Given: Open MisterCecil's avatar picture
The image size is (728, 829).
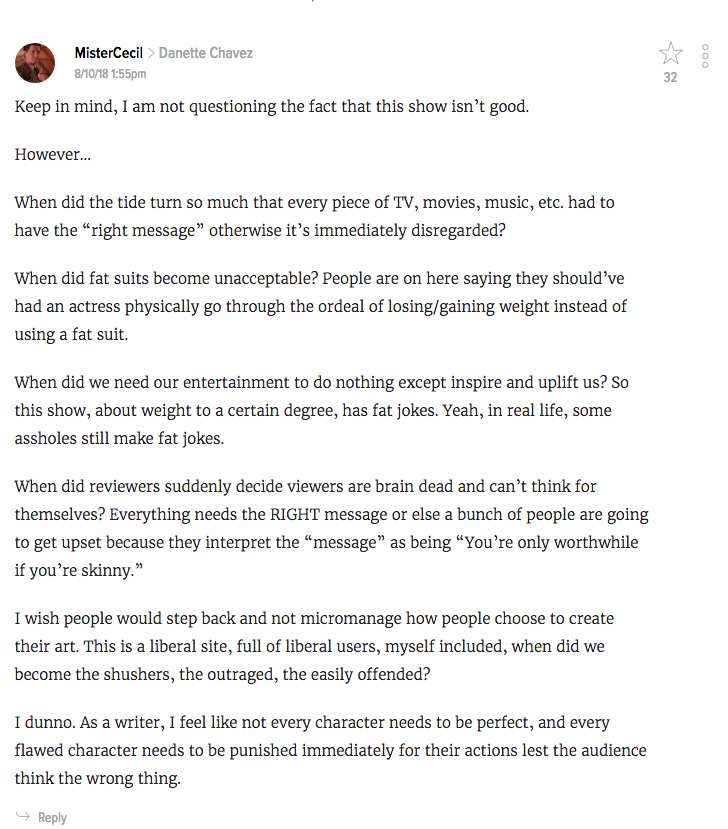Looking at the screenshot, I should coord(35,63).
